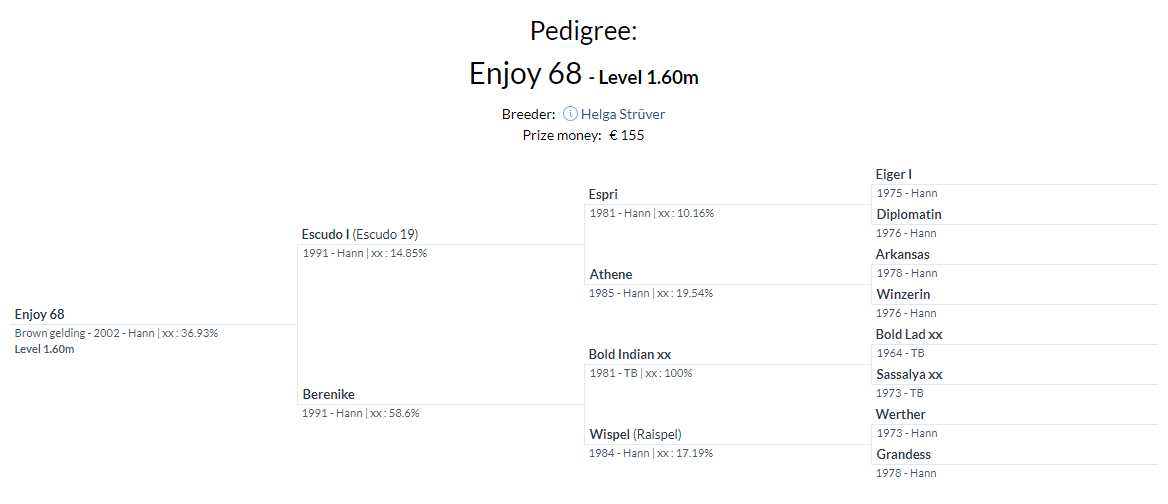Open Espri horse entry
Screen dimensions: 1168x504
click(603, 194)
